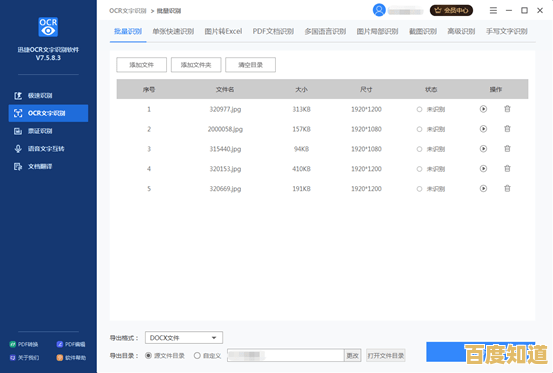Screen dimensions: 553x373
Task: Open the 会员中心 member center button
Action: pos(451,10)
